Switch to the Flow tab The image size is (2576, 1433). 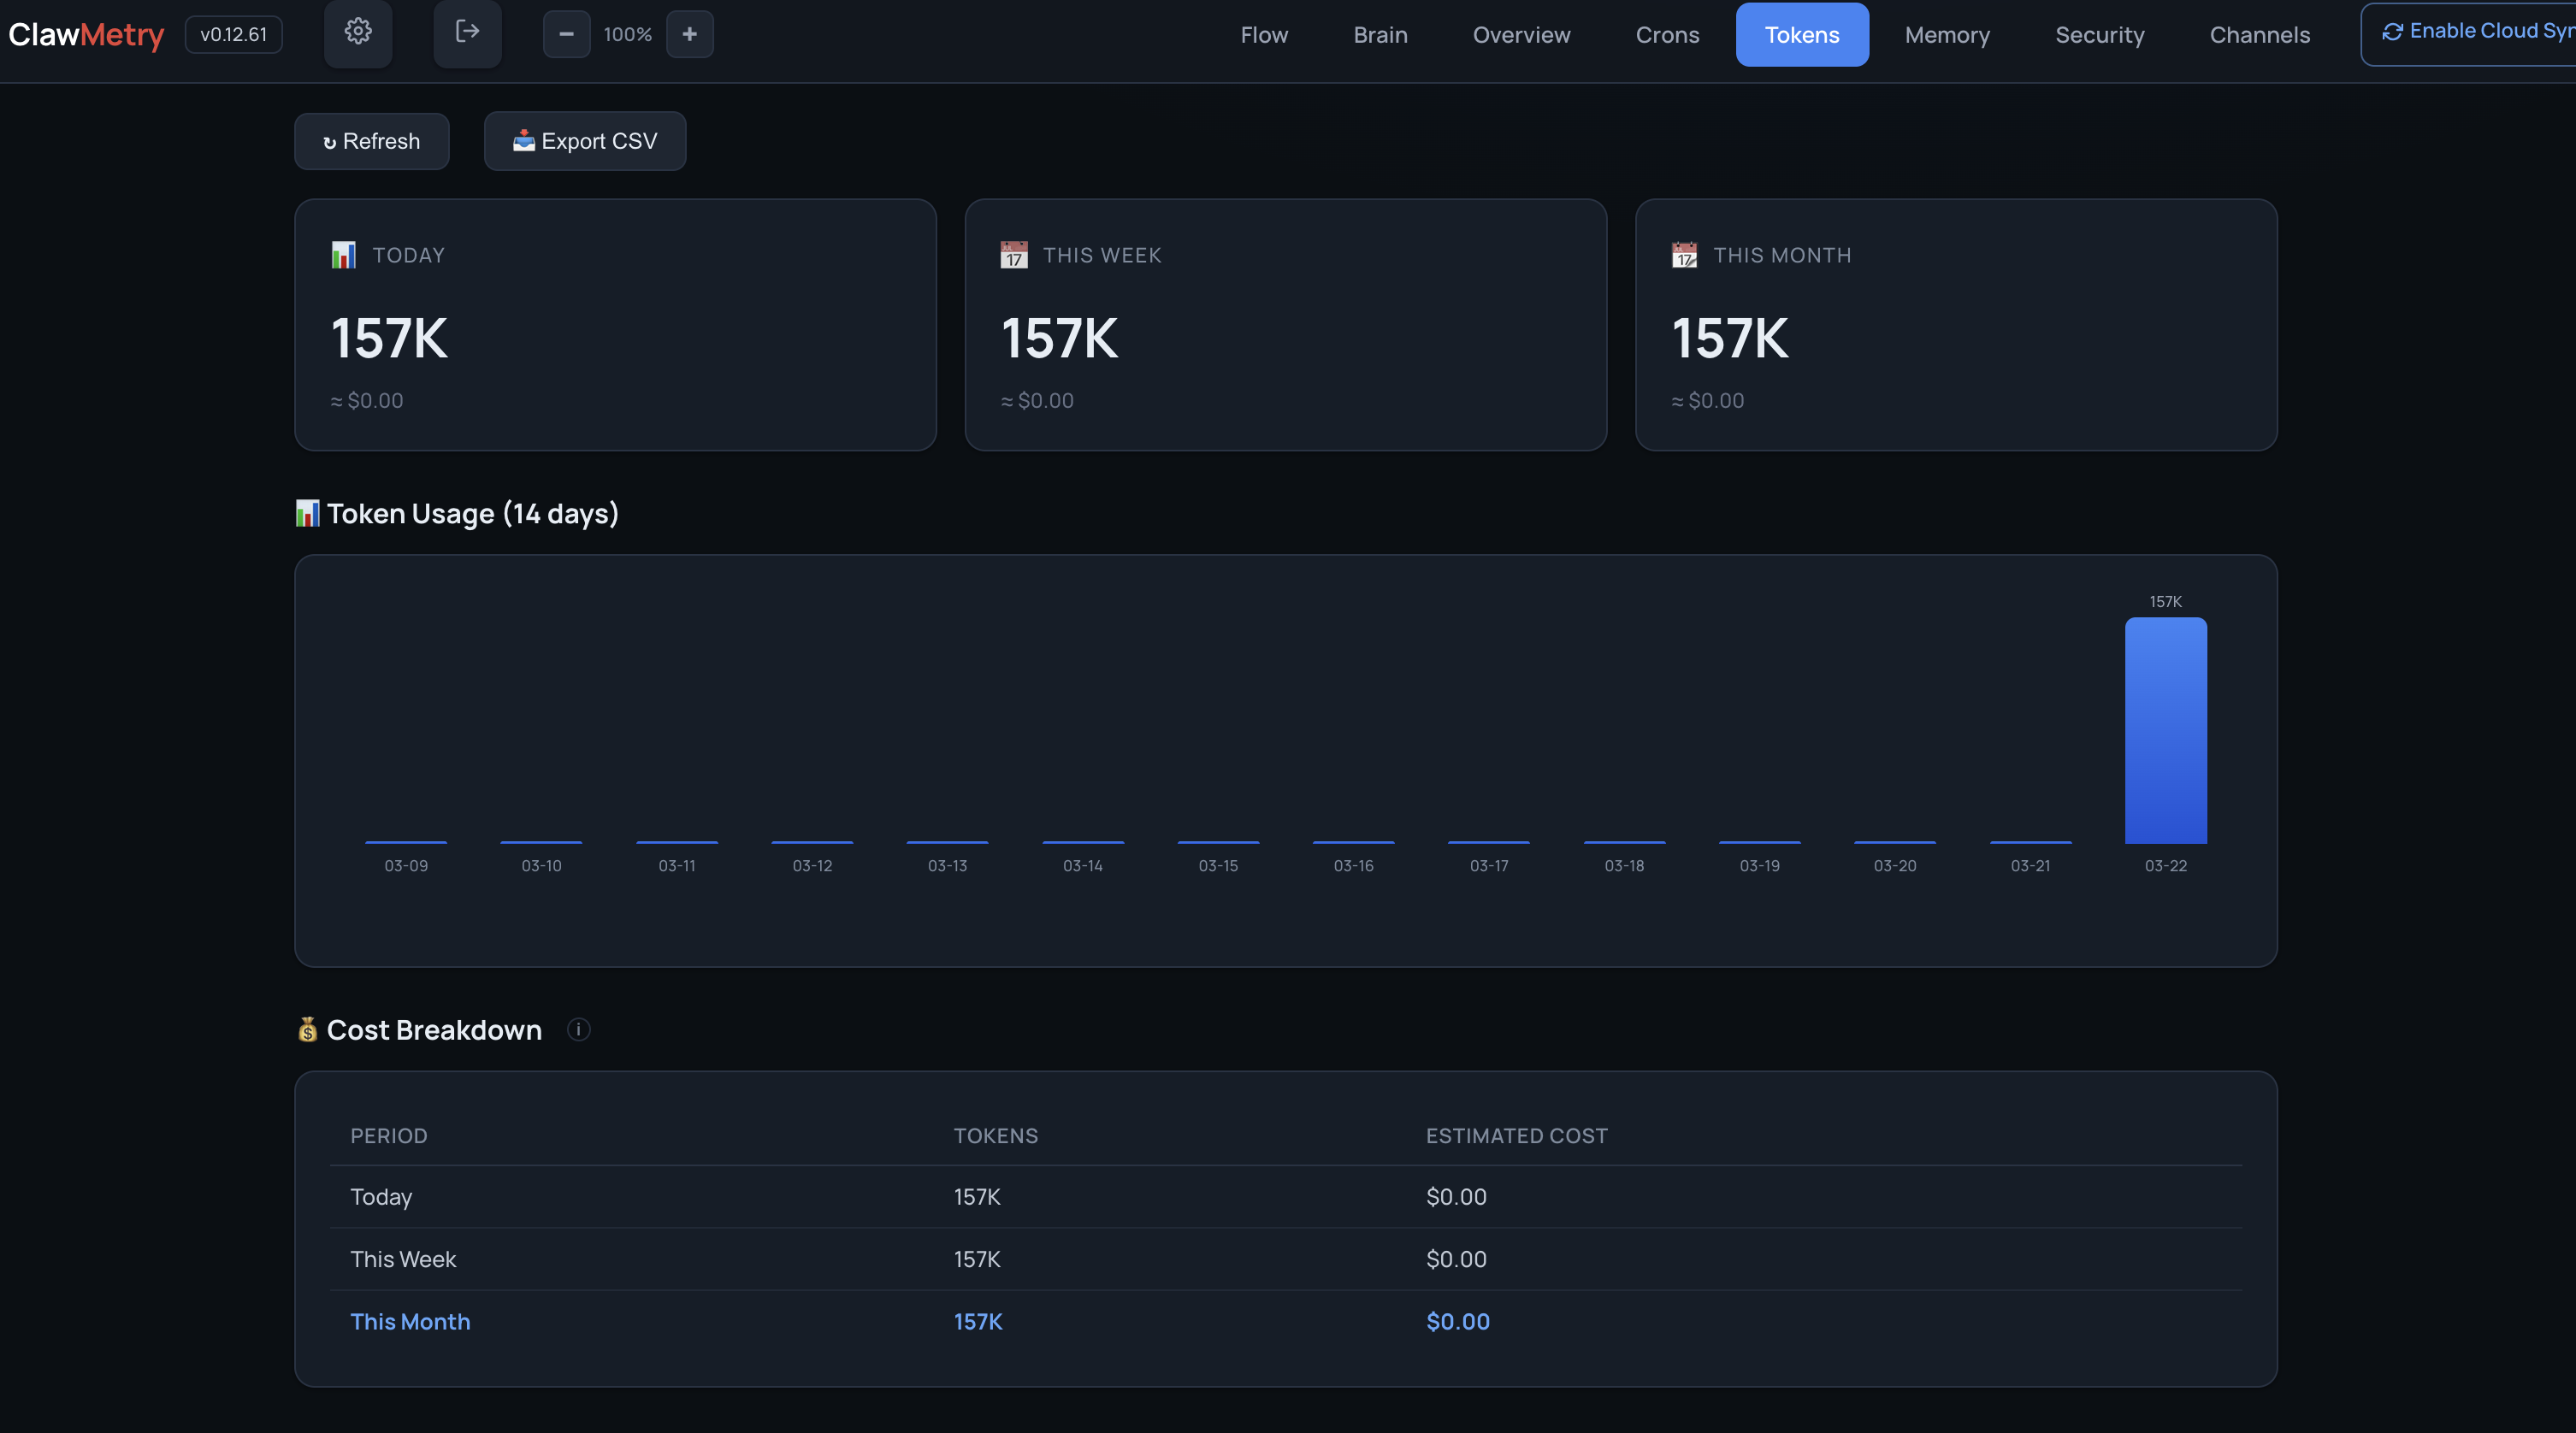pos(1264,35)
